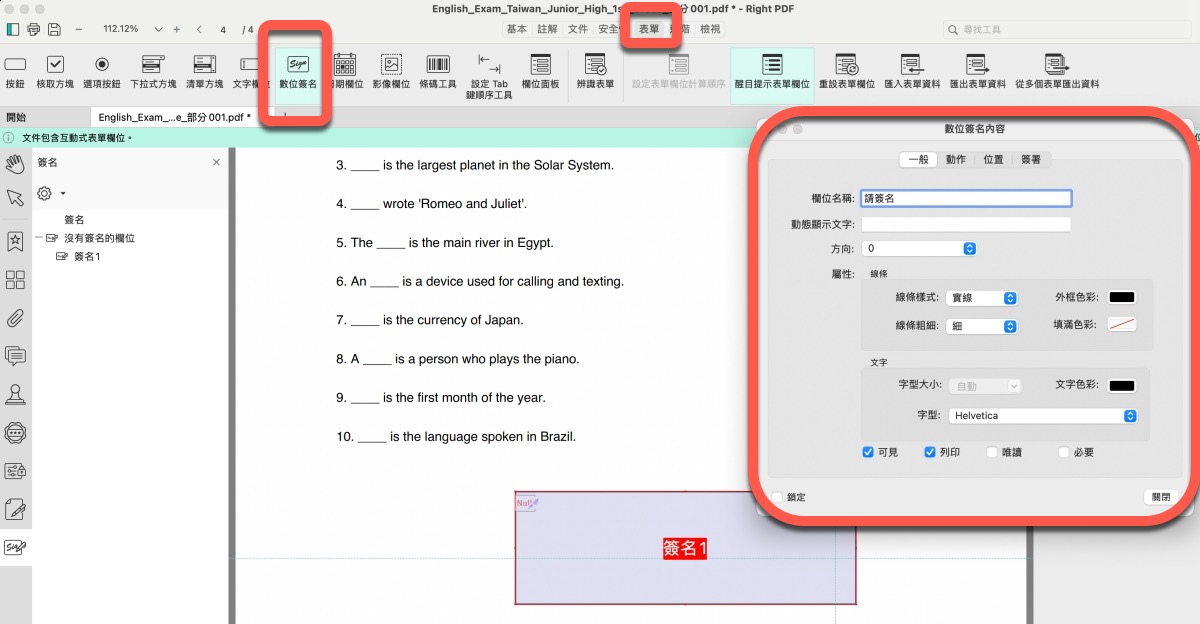This screenshot has width=1200, height=624.
Task: Select the 一般 tab in dialog
Action: (x=919, y=159)
